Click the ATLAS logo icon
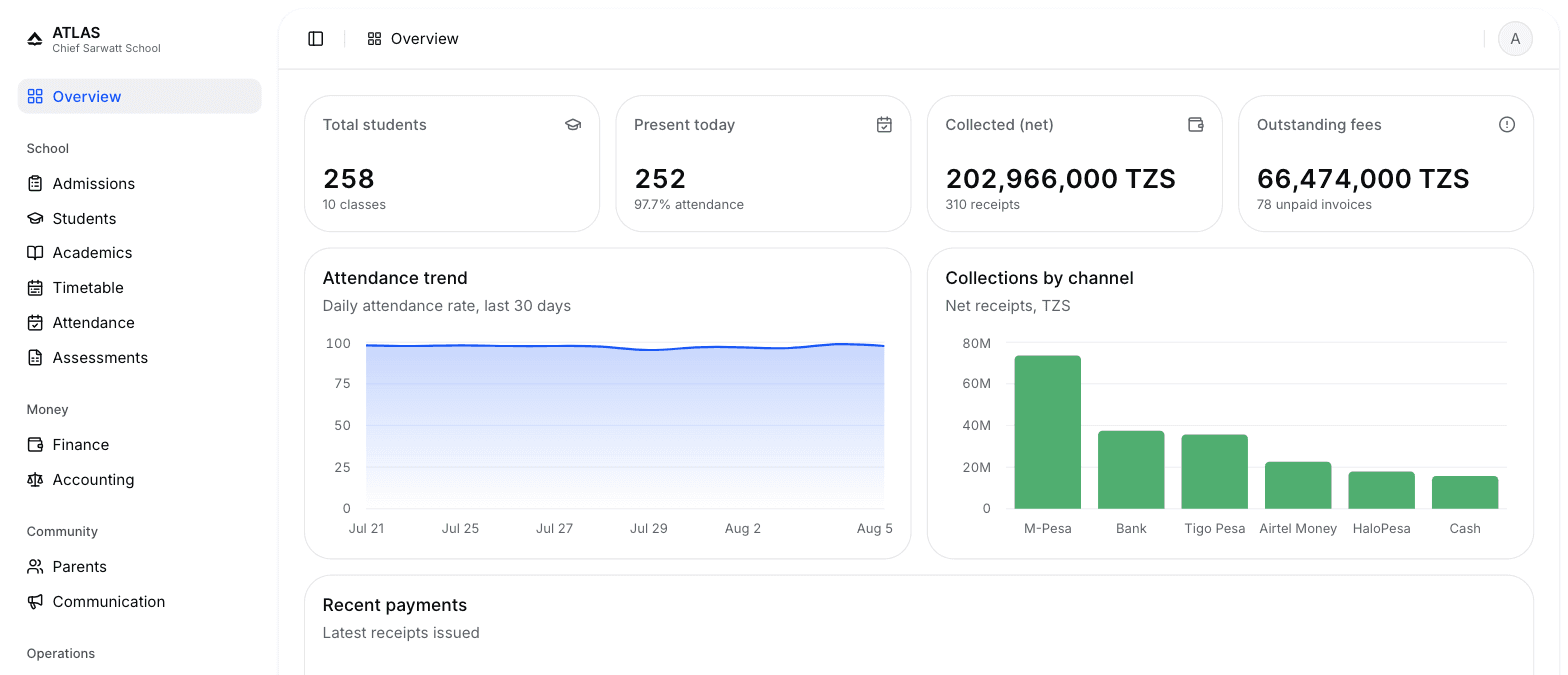 click(35, 40)
